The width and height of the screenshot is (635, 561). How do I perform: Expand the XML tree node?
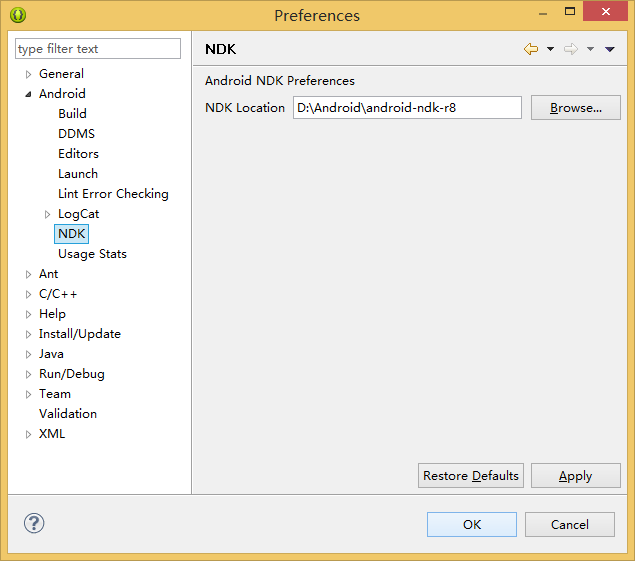point(28,435)
